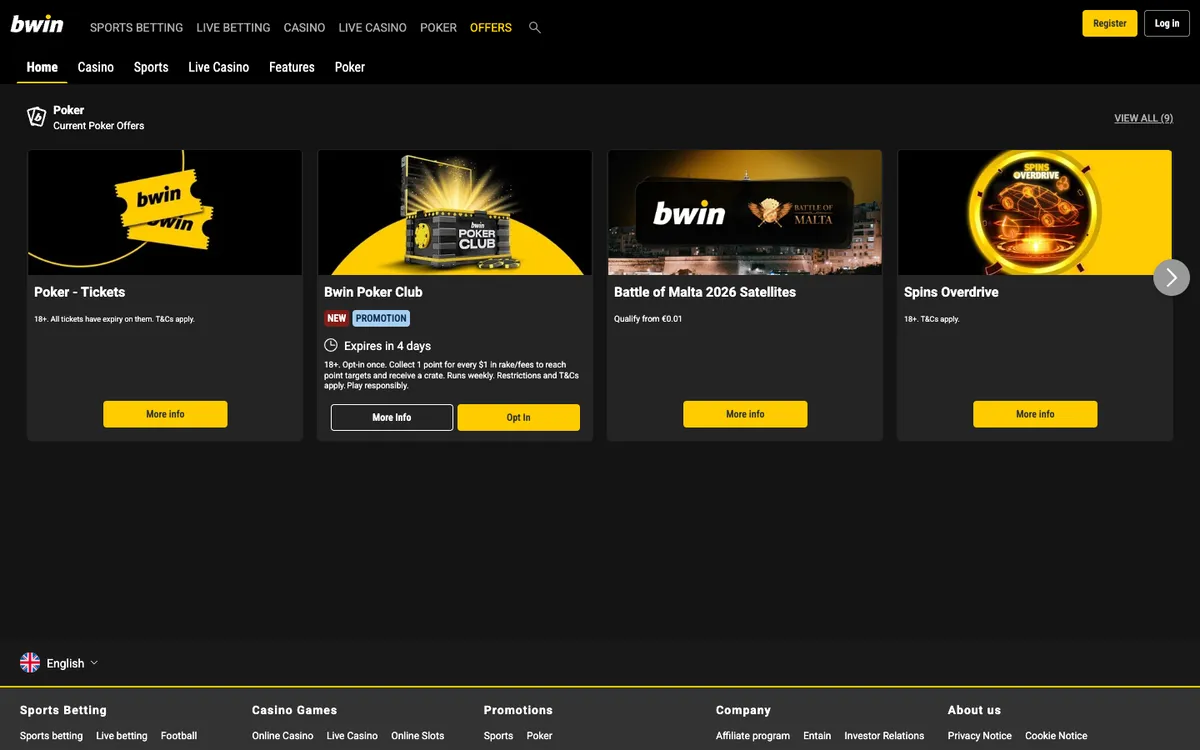Image resolution: width=1200 pixels, height=750 pixels.
Task: Open Casino in top navigation
Action: point(304,28)
